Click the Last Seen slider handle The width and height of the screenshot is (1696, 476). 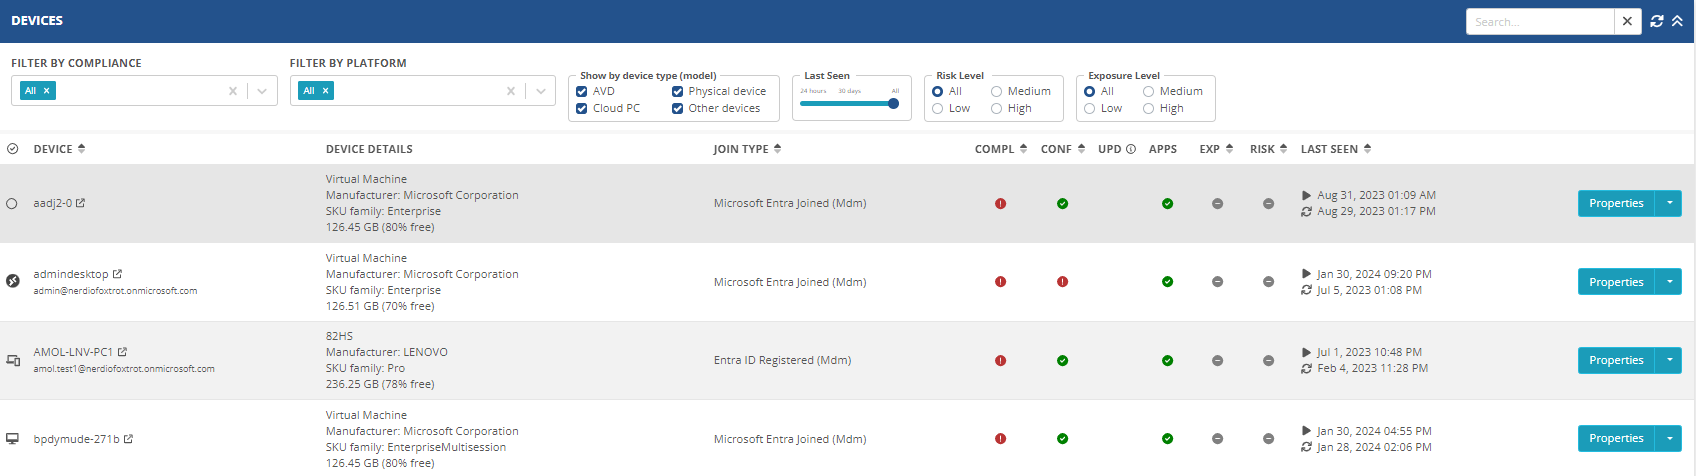893,103
